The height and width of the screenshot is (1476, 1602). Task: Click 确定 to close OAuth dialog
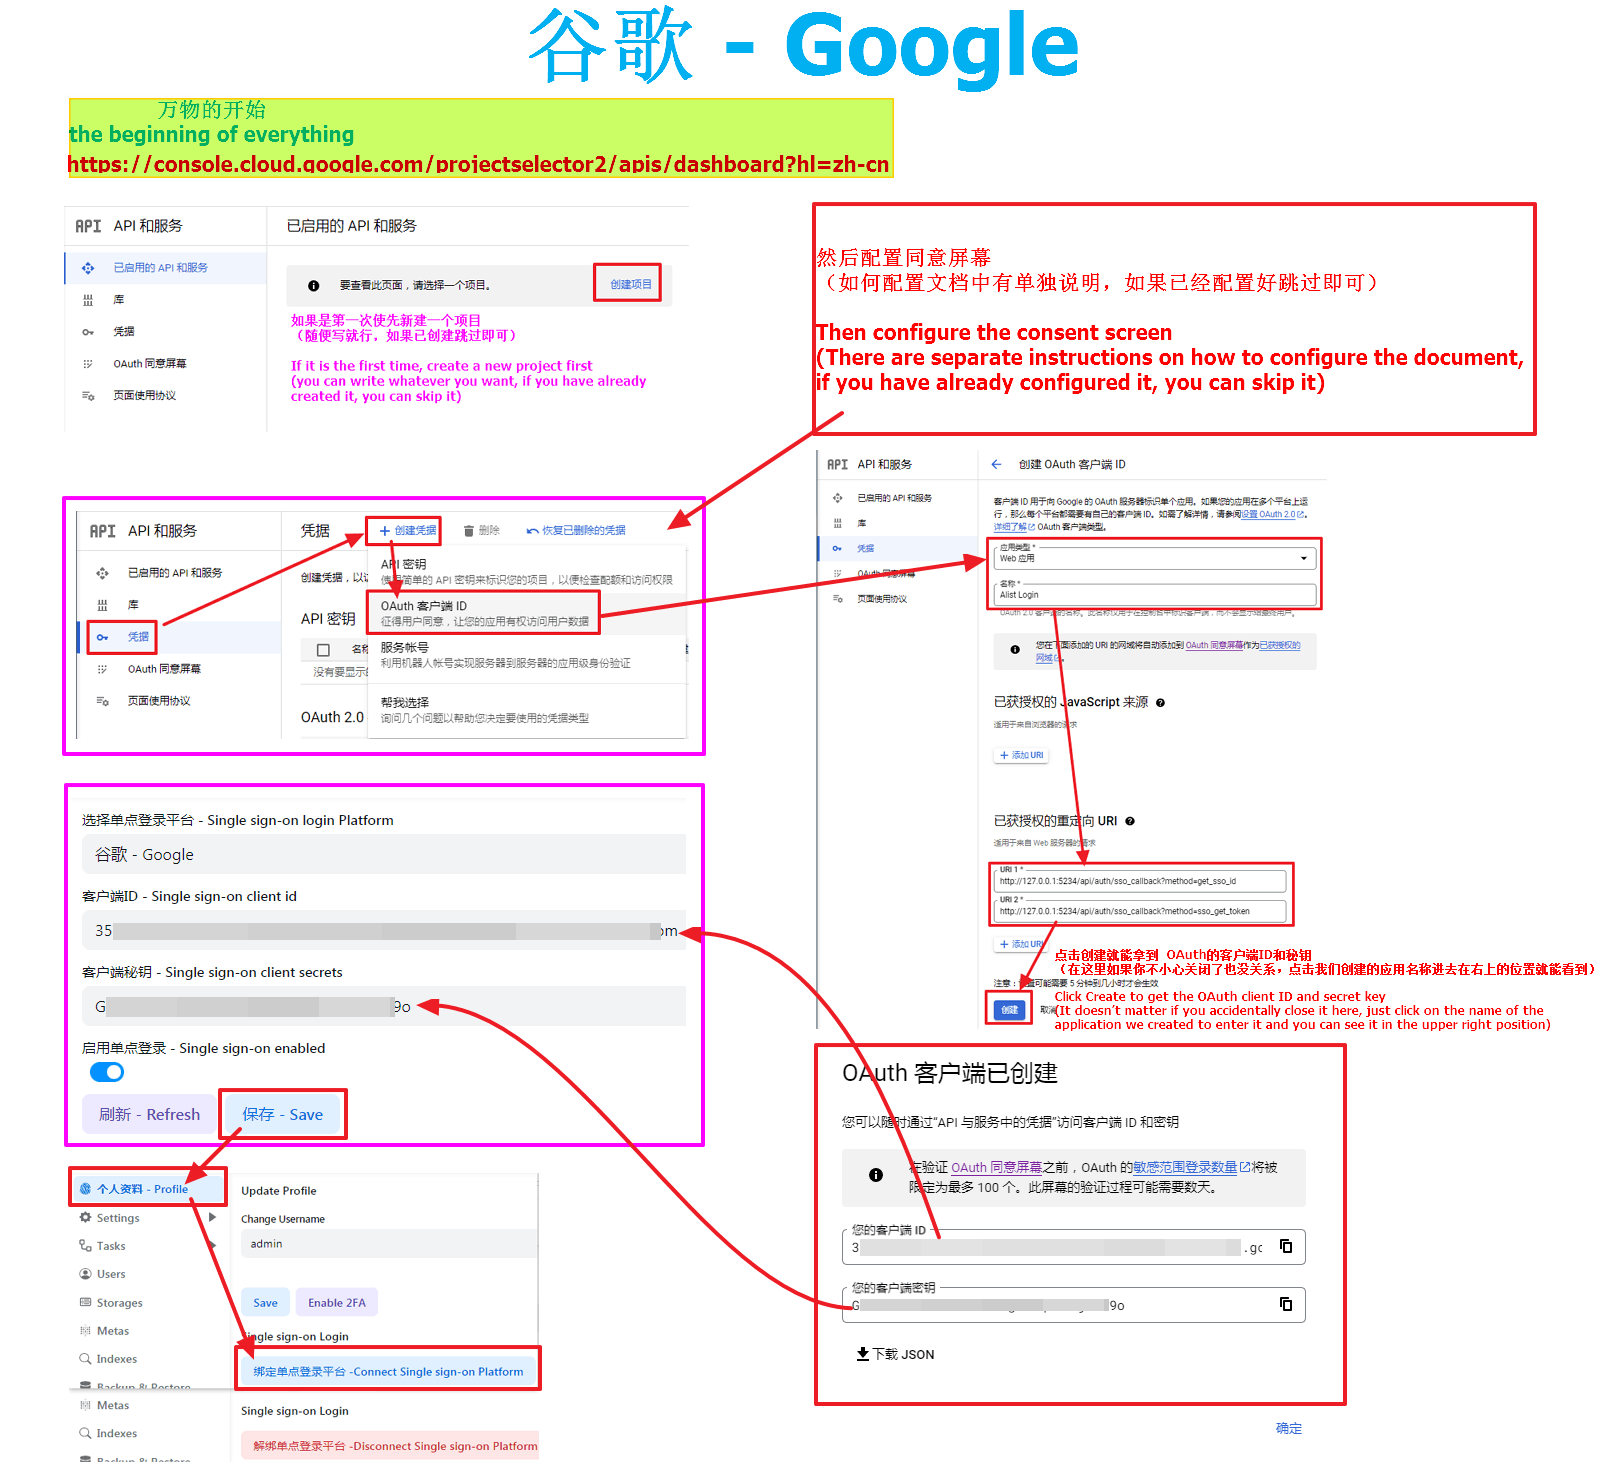point(1289,1428)
